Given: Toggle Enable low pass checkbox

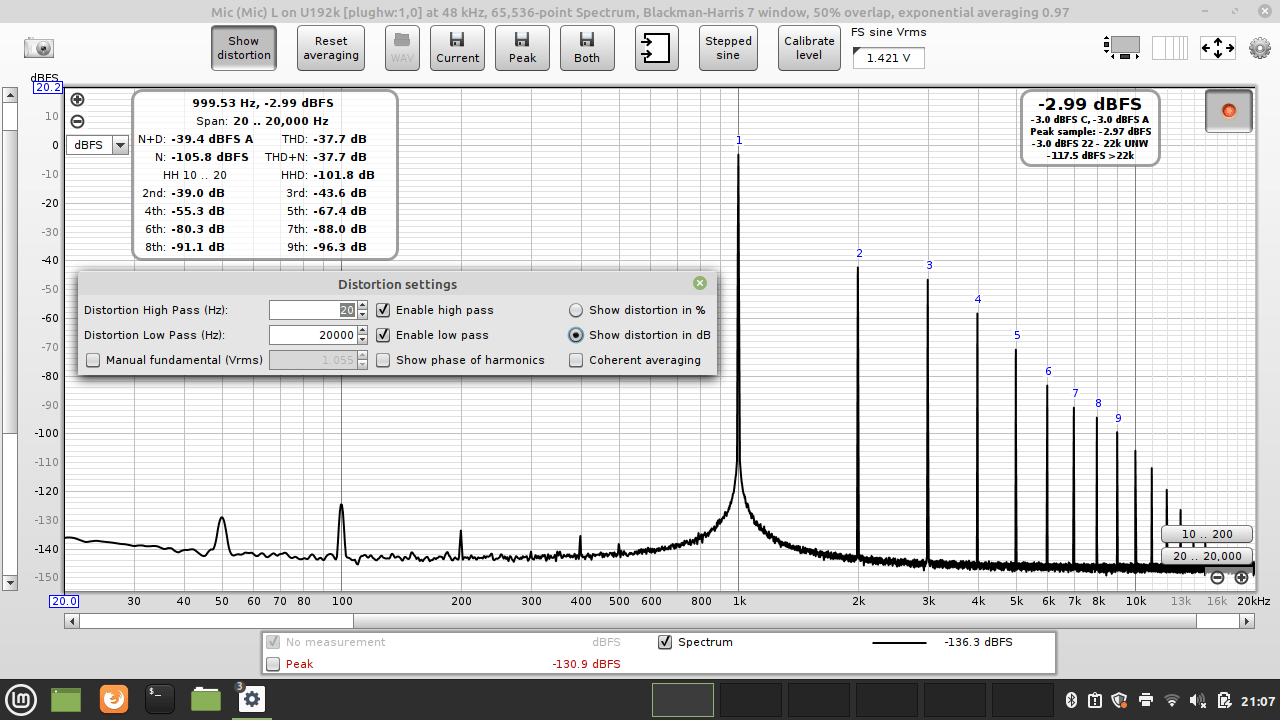Looking at the screenshot, I should 383,335.
